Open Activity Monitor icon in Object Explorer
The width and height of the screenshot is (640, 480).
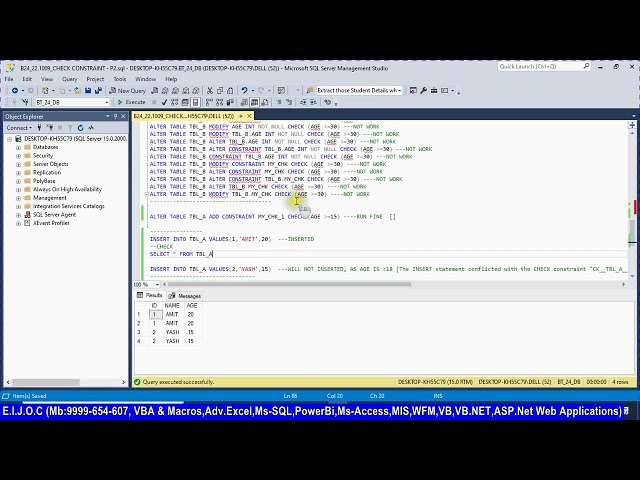click(91, 128)
